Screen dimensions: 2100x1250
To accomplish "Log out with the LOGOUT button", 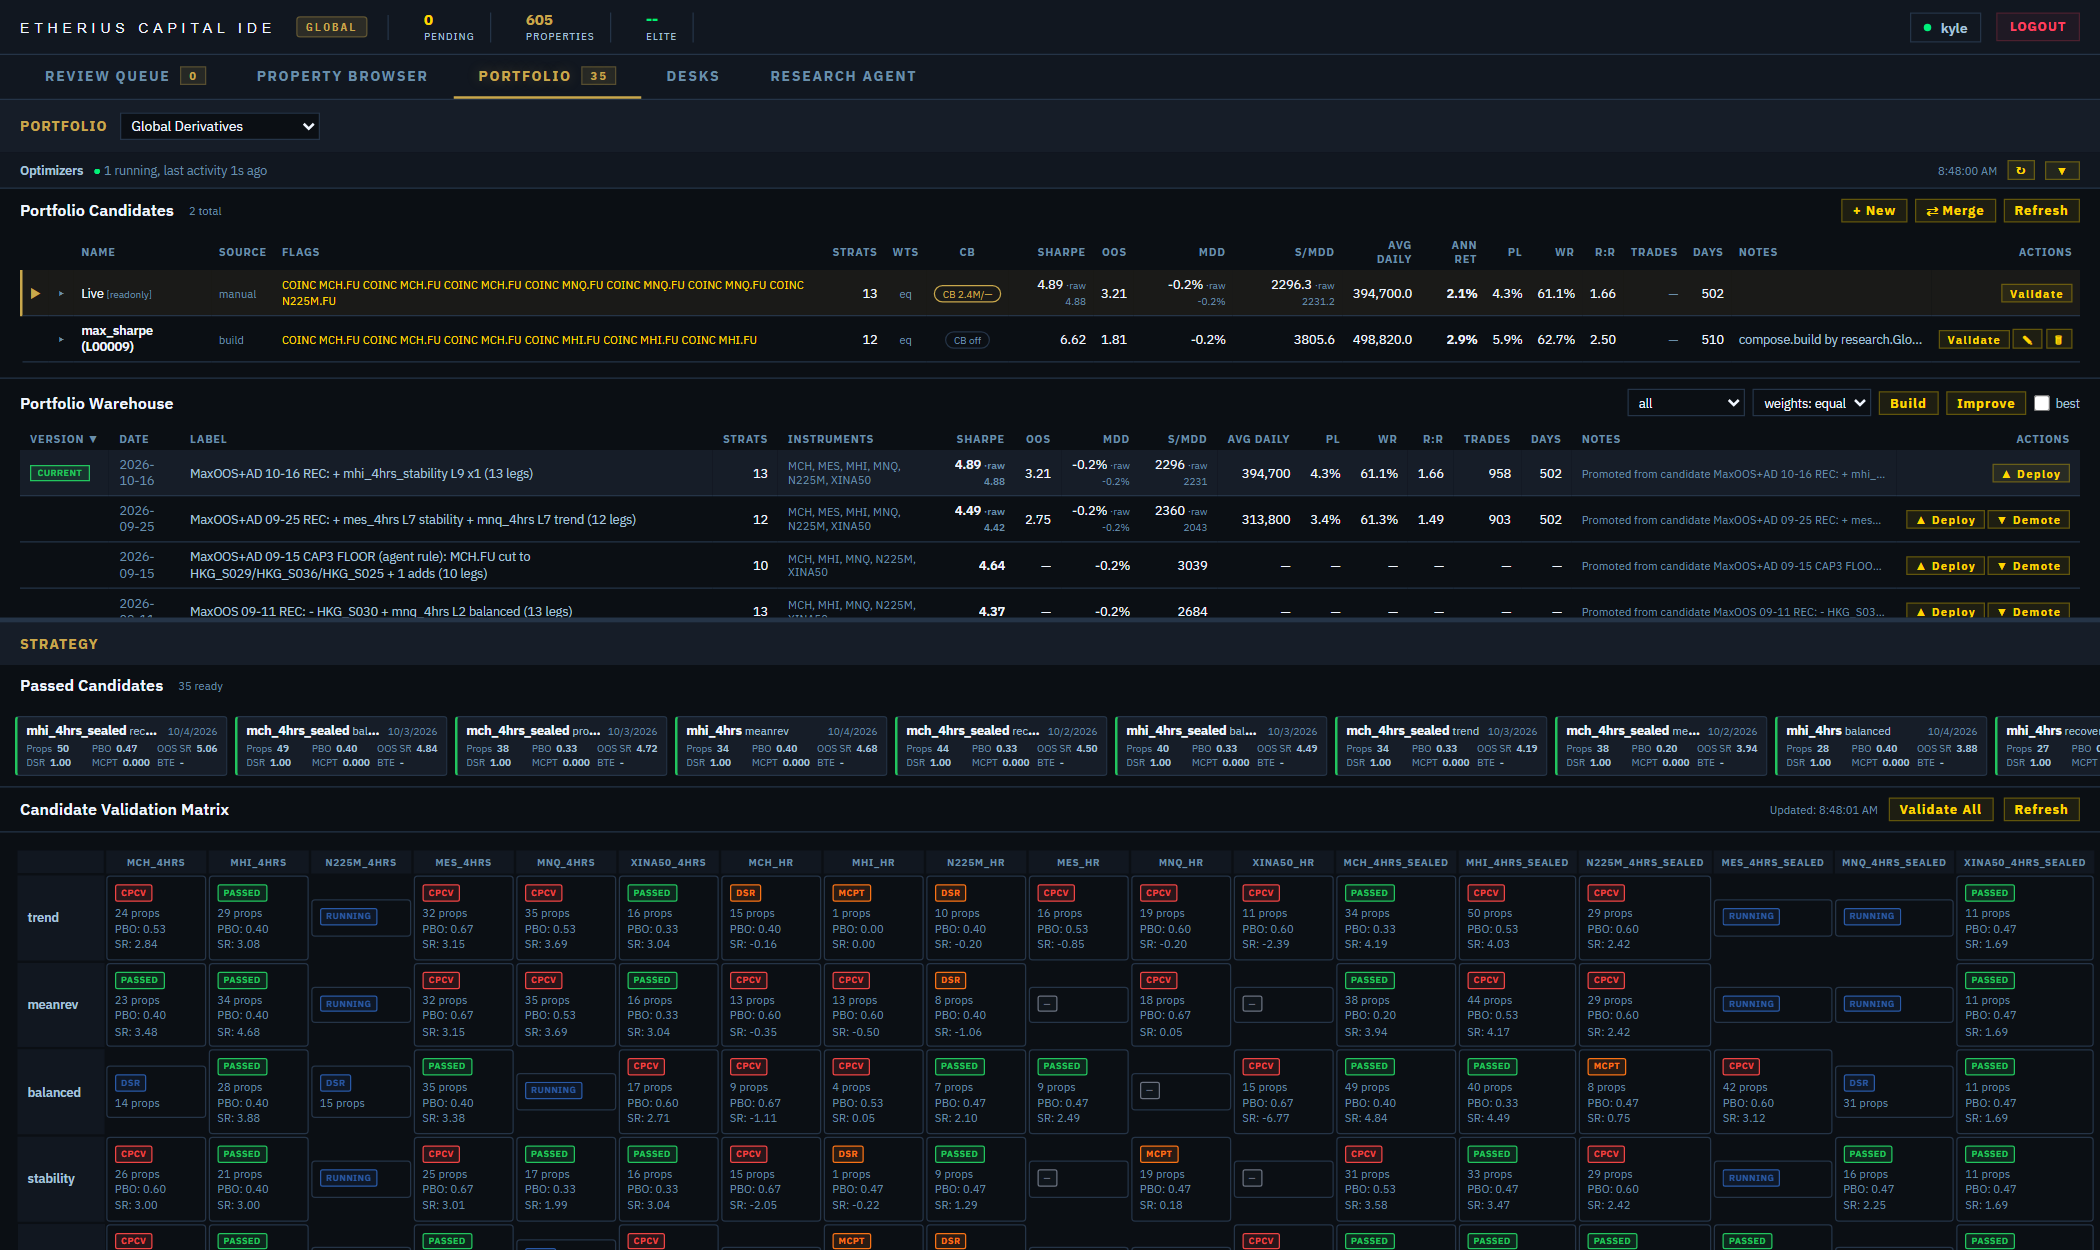I will point(2037,27).
